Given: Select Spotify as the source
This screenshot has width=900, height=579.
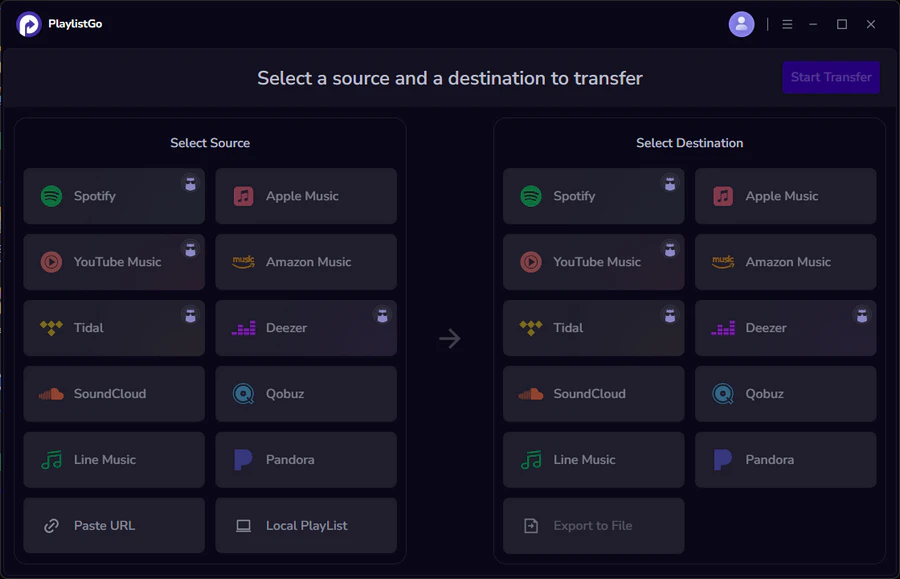Looking at the screenshot, I should (x=114, y=196).
